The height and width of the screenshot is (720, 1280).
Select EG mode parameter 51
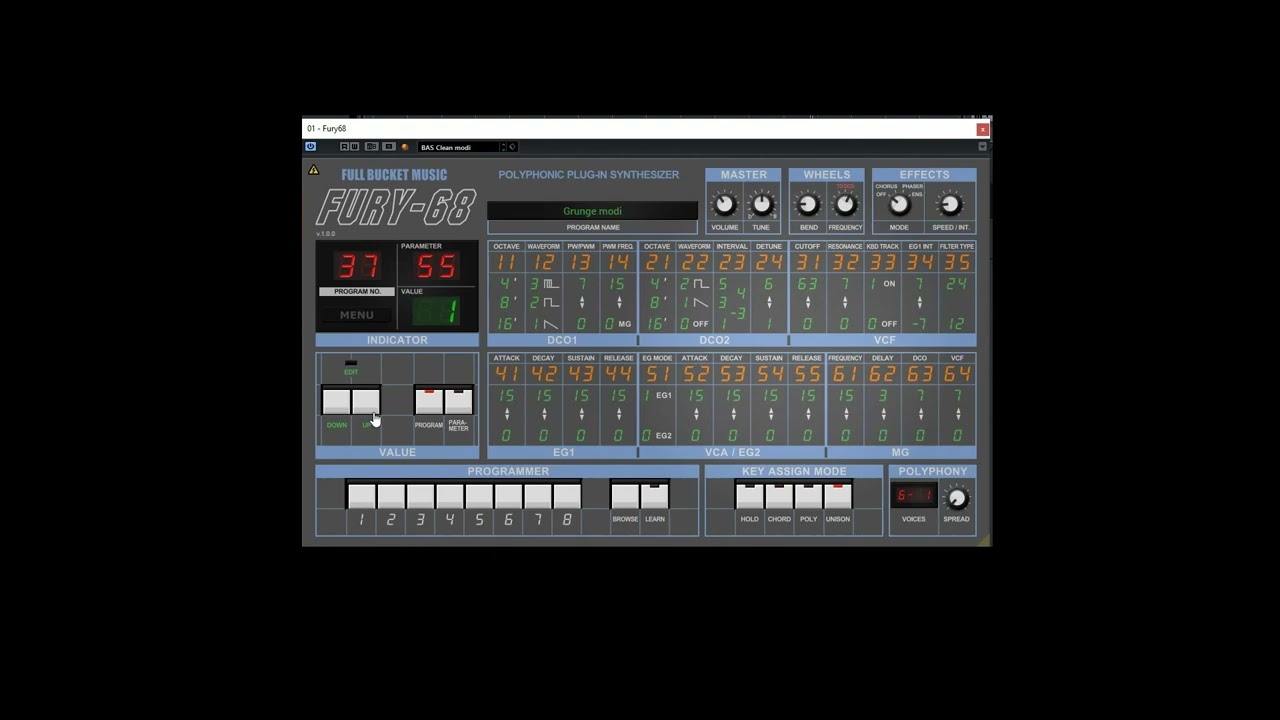click(x=657, y=375)
